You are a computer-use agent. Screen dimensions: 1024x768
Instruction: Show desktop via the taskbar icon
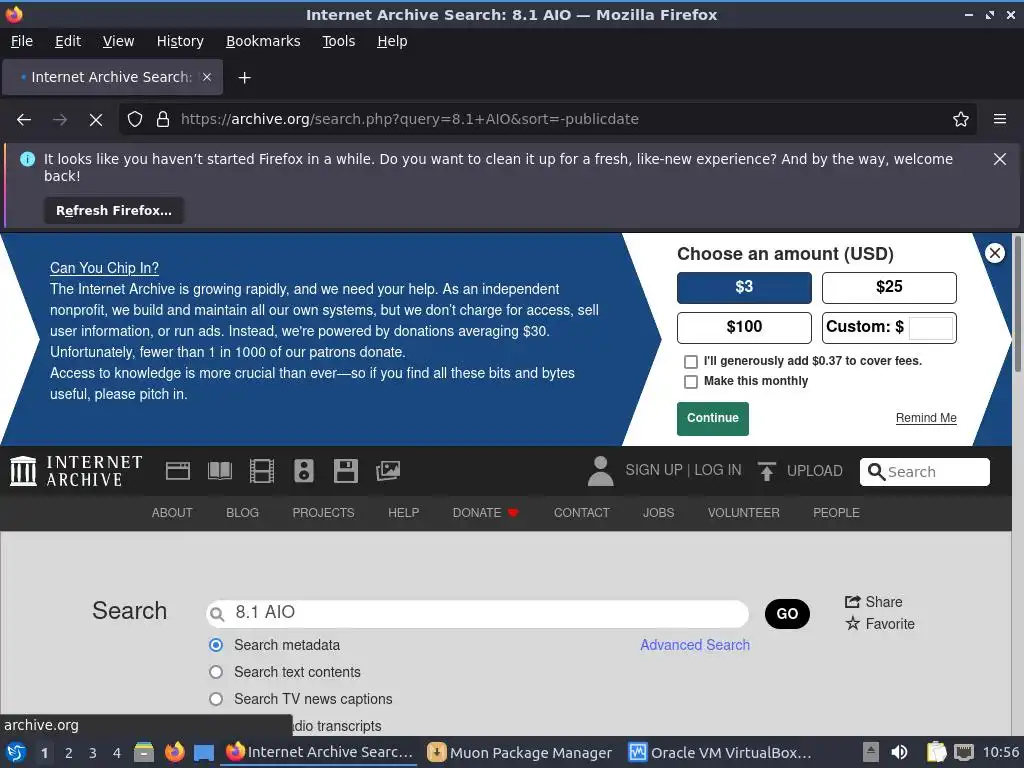204,752
